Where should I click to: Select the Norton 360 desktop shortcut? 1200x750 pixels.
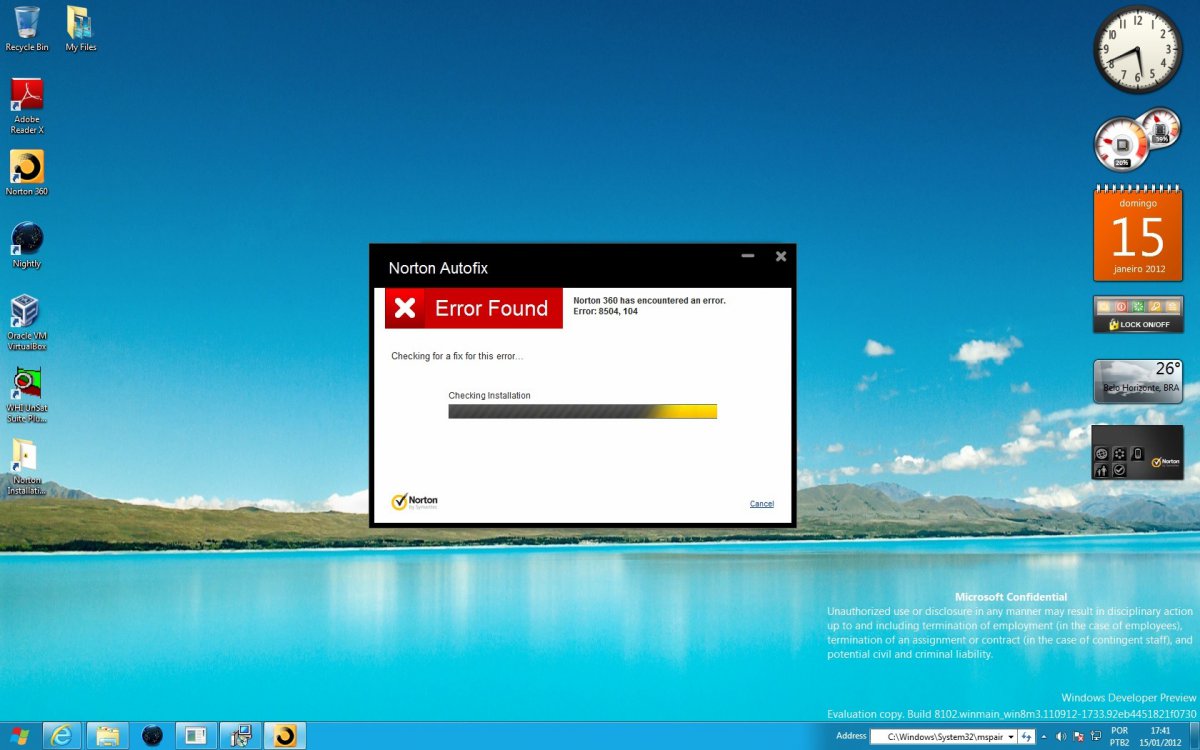[x=27, y=173]
